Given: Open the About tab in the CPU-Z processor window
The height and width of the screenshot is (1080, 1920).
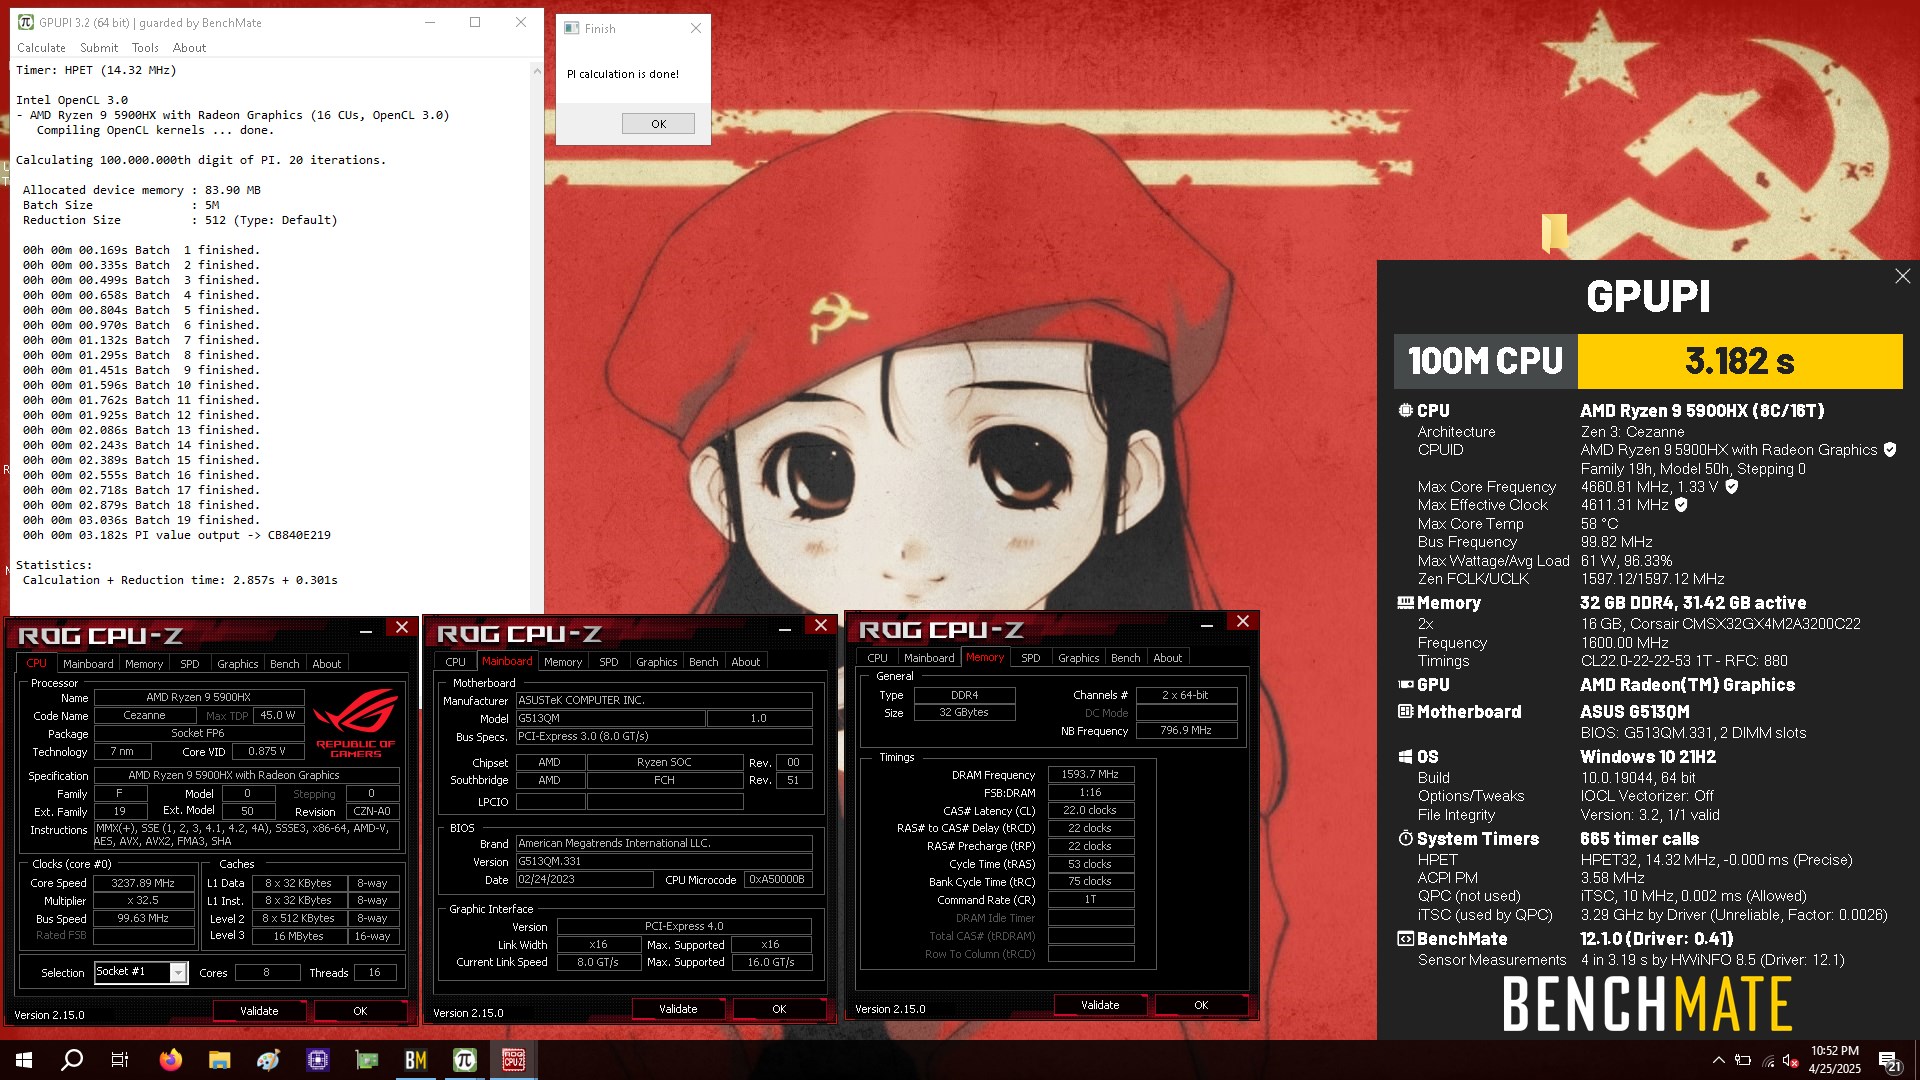Looking at the screenshot, I should coord(327,664).
